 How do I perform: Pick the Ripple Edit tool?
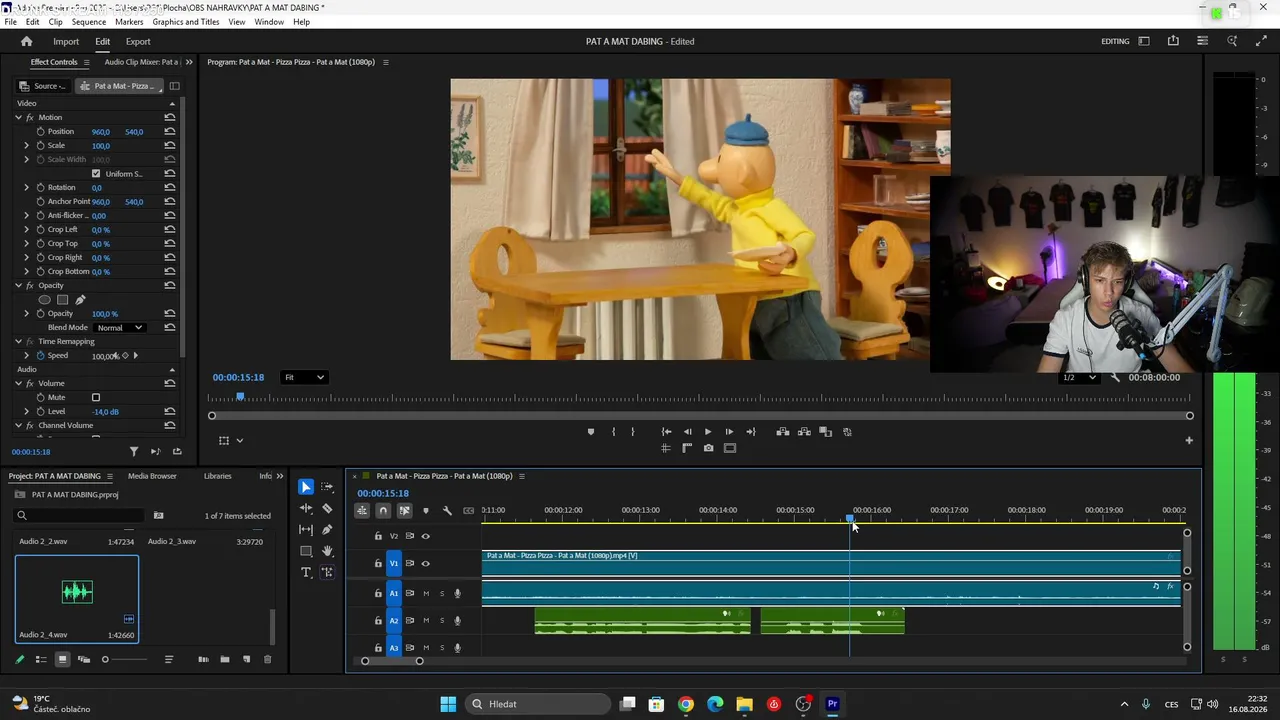[306, 508]
